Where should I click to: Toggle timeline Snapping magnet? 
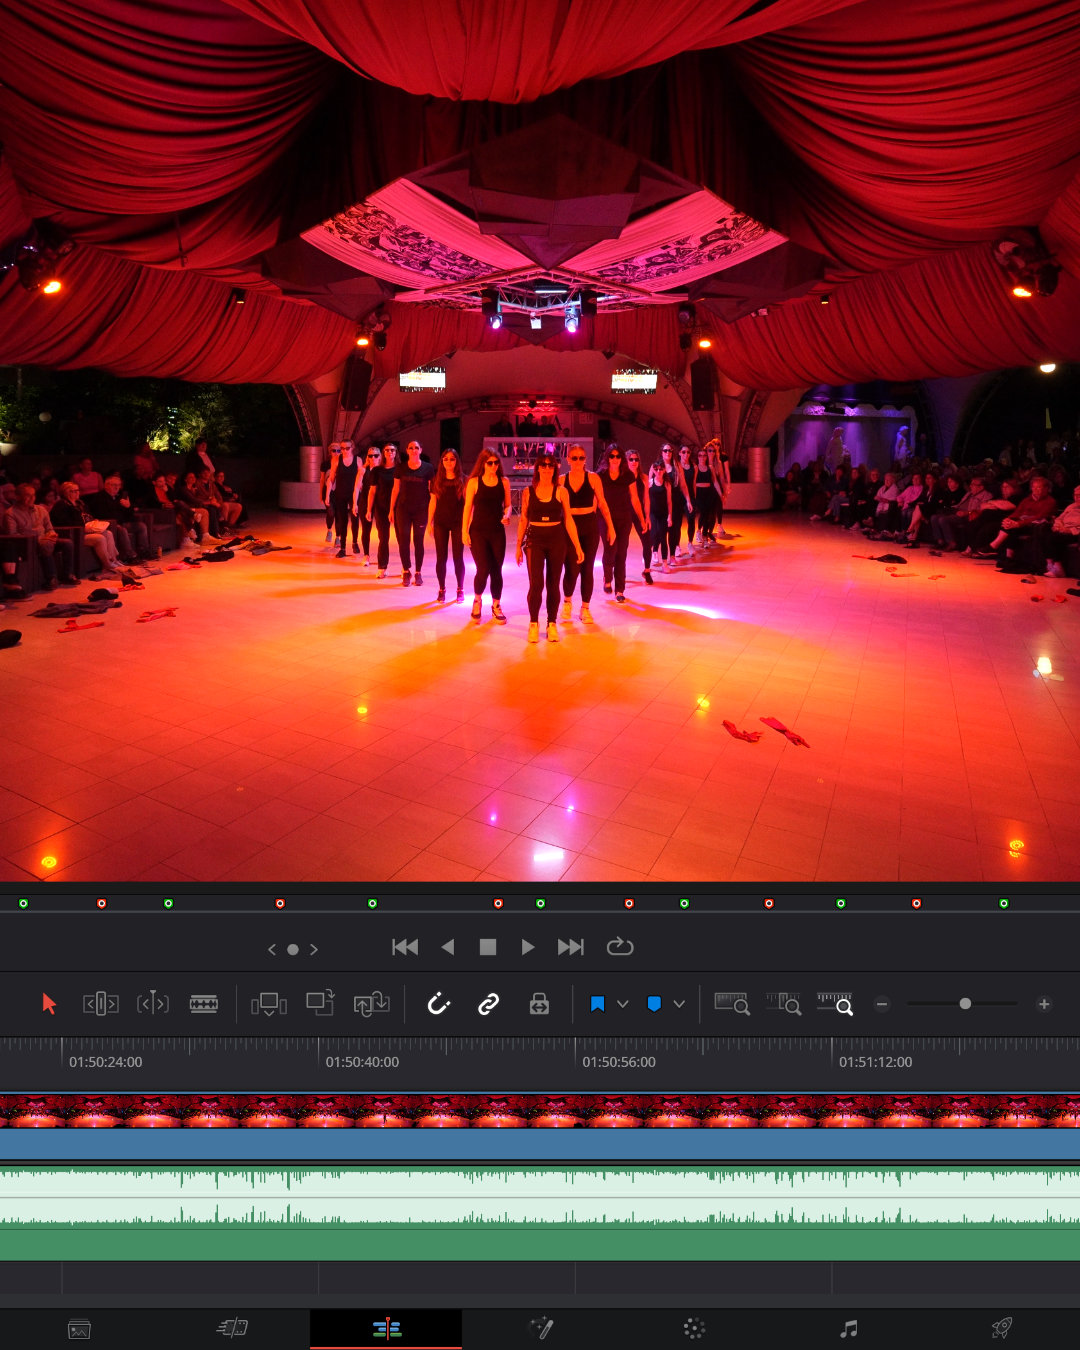pyautogui.click(x=438, y=1004)
